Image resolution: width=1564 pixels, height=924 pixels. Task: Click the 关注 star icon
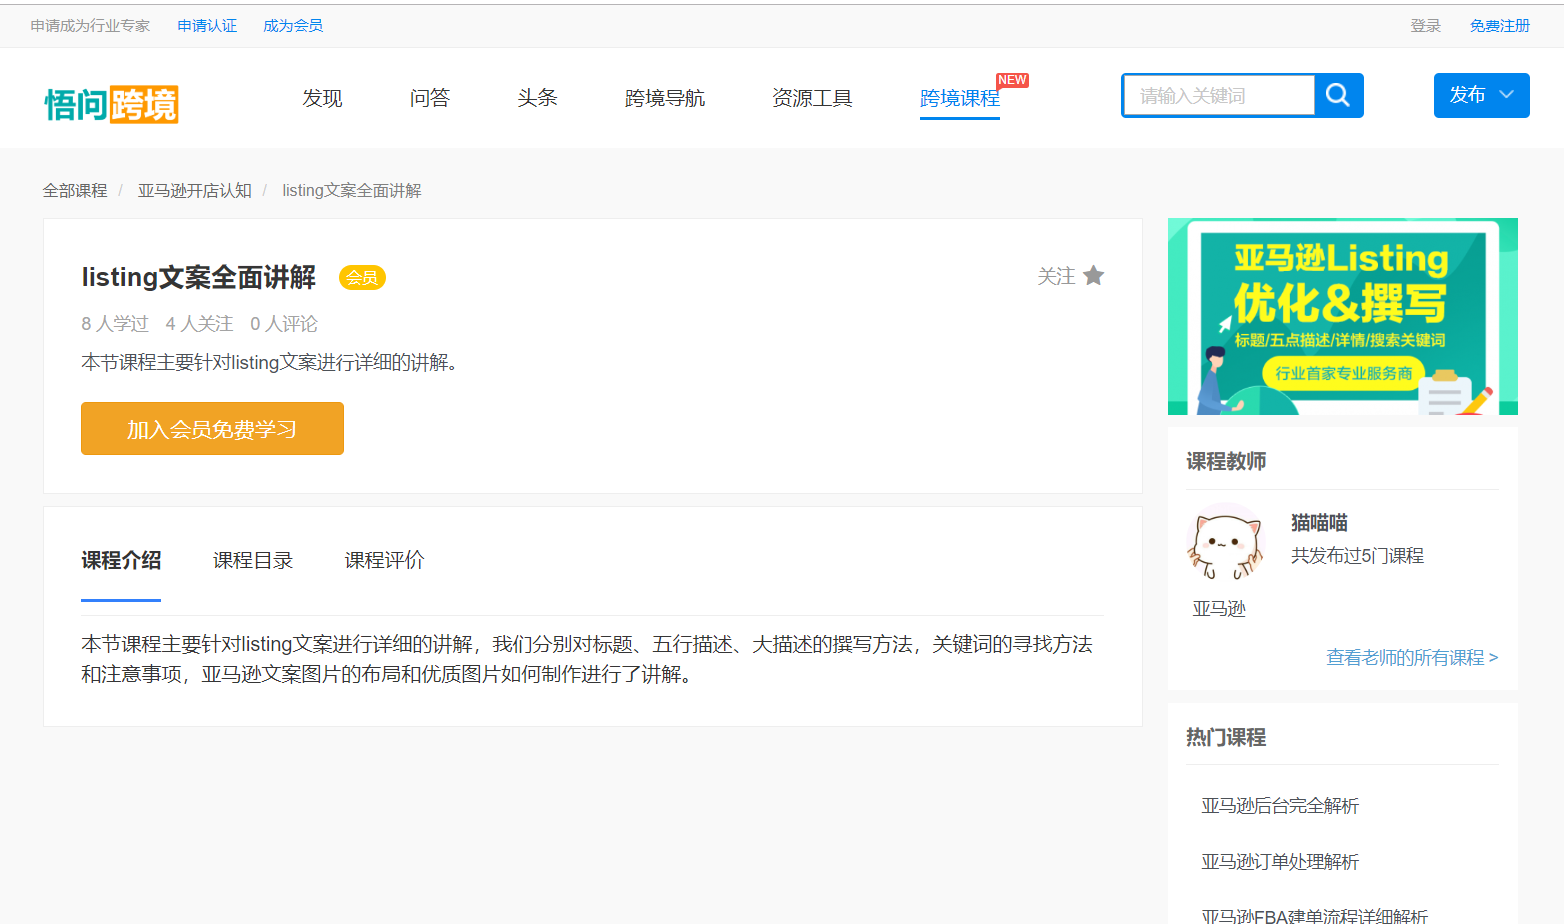click(x=1094, y=276)
